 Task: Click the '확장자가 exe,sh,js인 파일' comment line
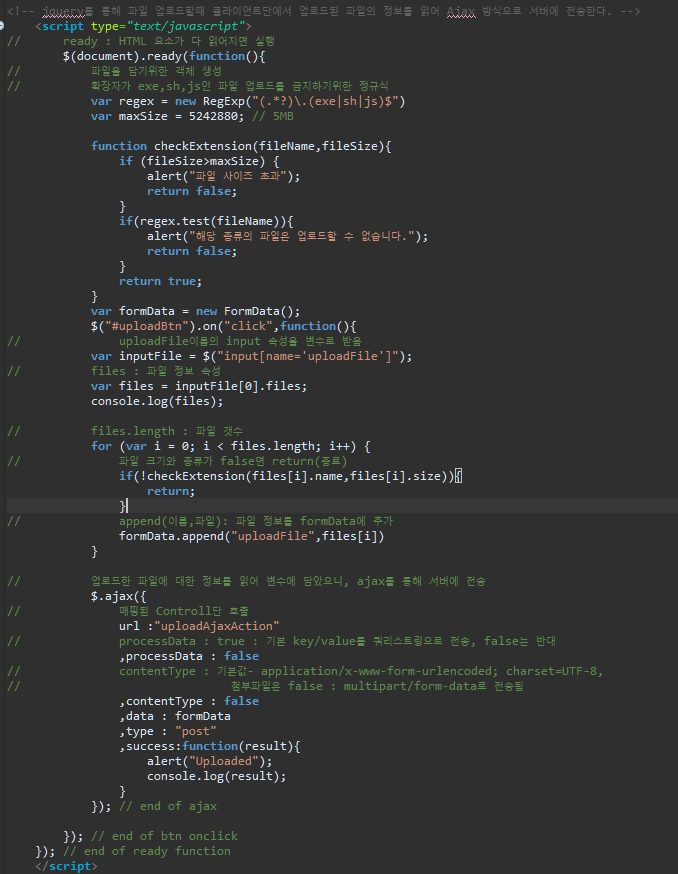point(240,86)
